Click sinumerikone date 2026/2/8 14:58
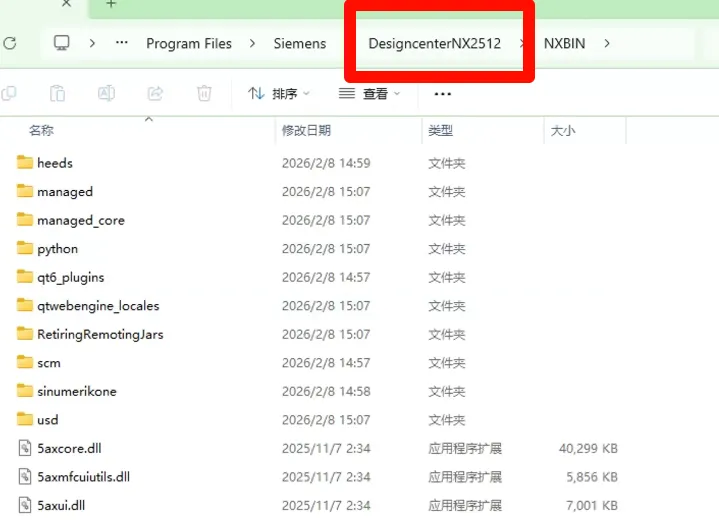 coord(326,391)
